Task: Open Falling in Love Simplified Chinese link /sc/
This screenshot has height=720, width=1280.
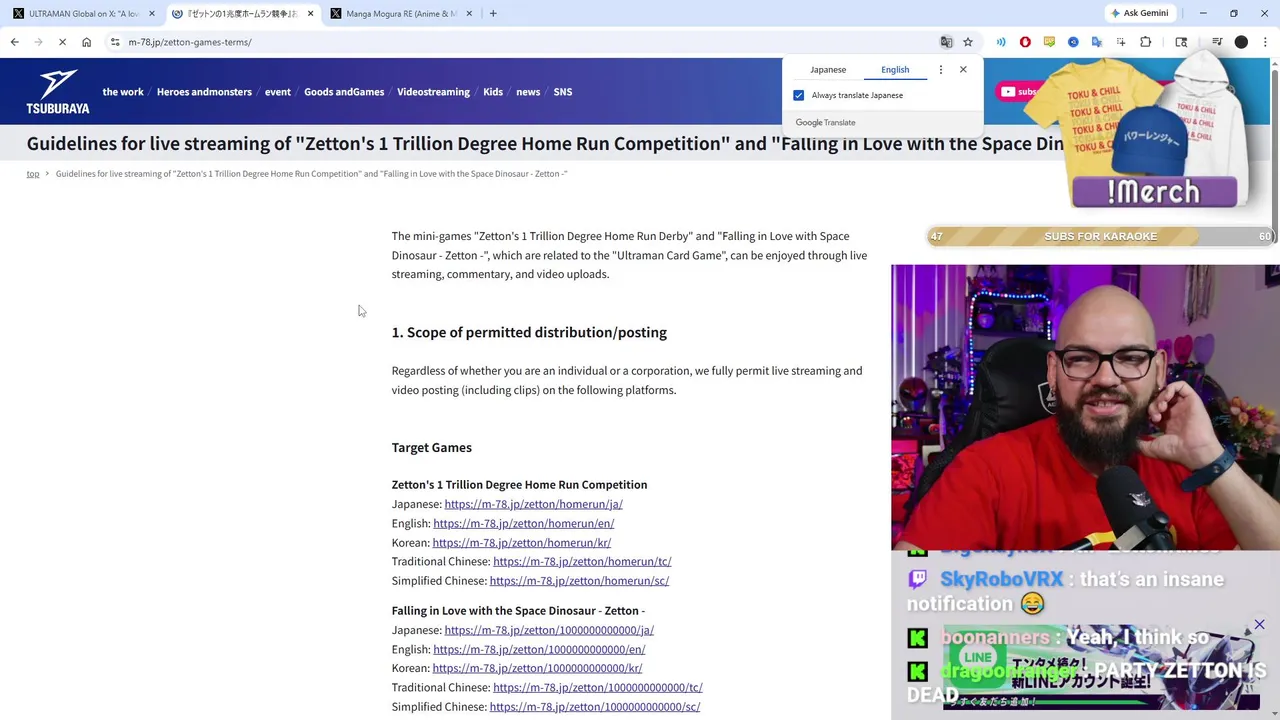Action: pos(594,706)
